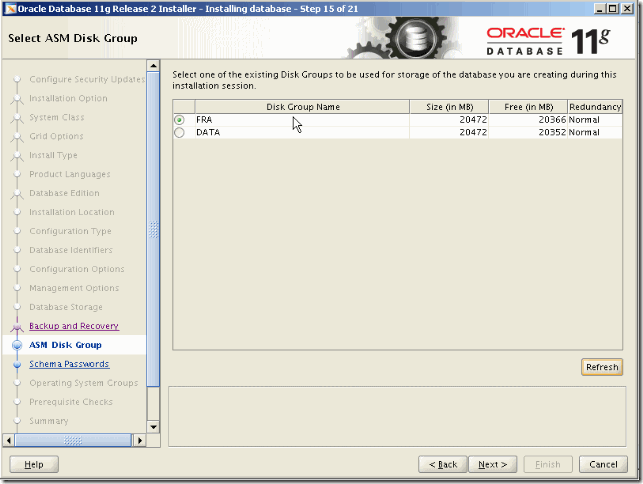
Task: Cancel the installation
Action: point(603,464)
